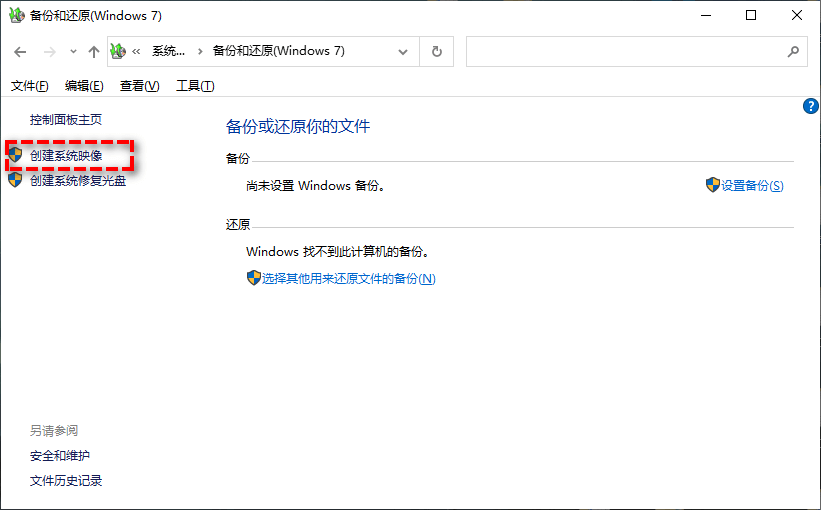This screenshot has height=510, width=821.
Task: Open the 文件(F) menu
Action: (29, 86)
